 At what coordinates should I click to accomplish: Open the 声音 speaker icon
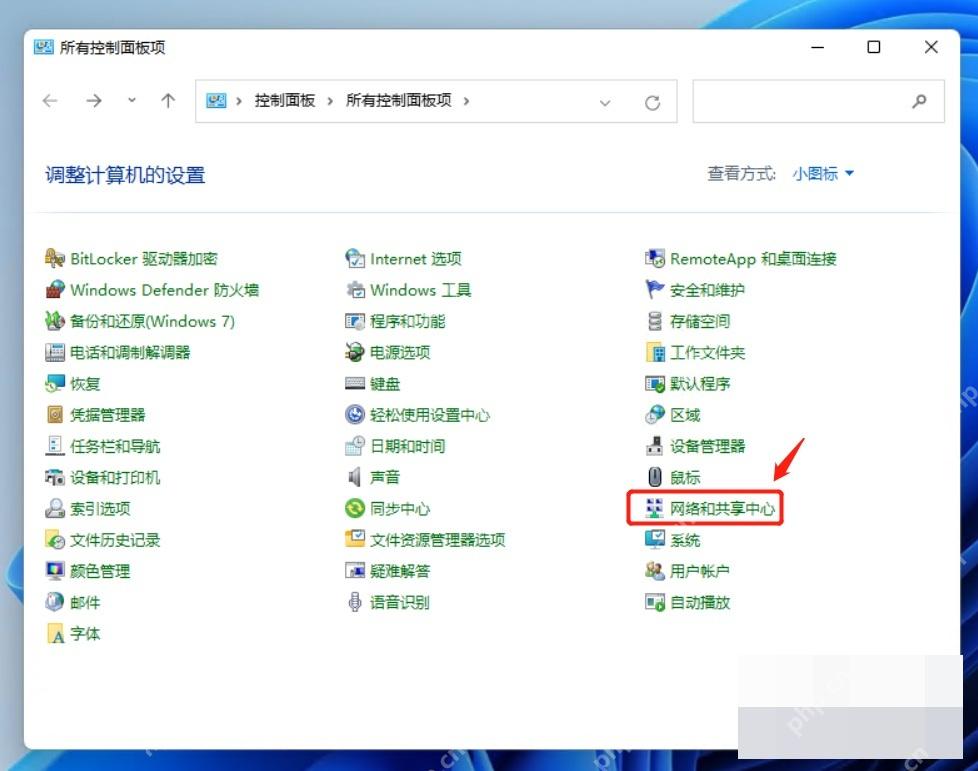point(355,477)
